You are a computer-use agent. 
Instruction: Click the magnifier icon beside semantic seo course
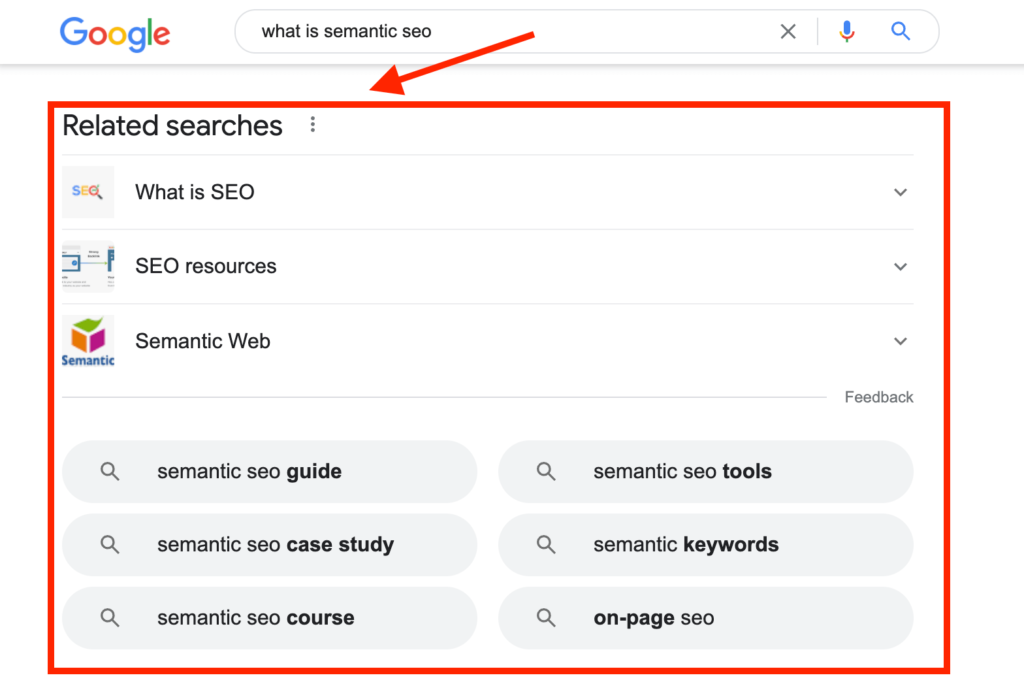click(110, 618)
